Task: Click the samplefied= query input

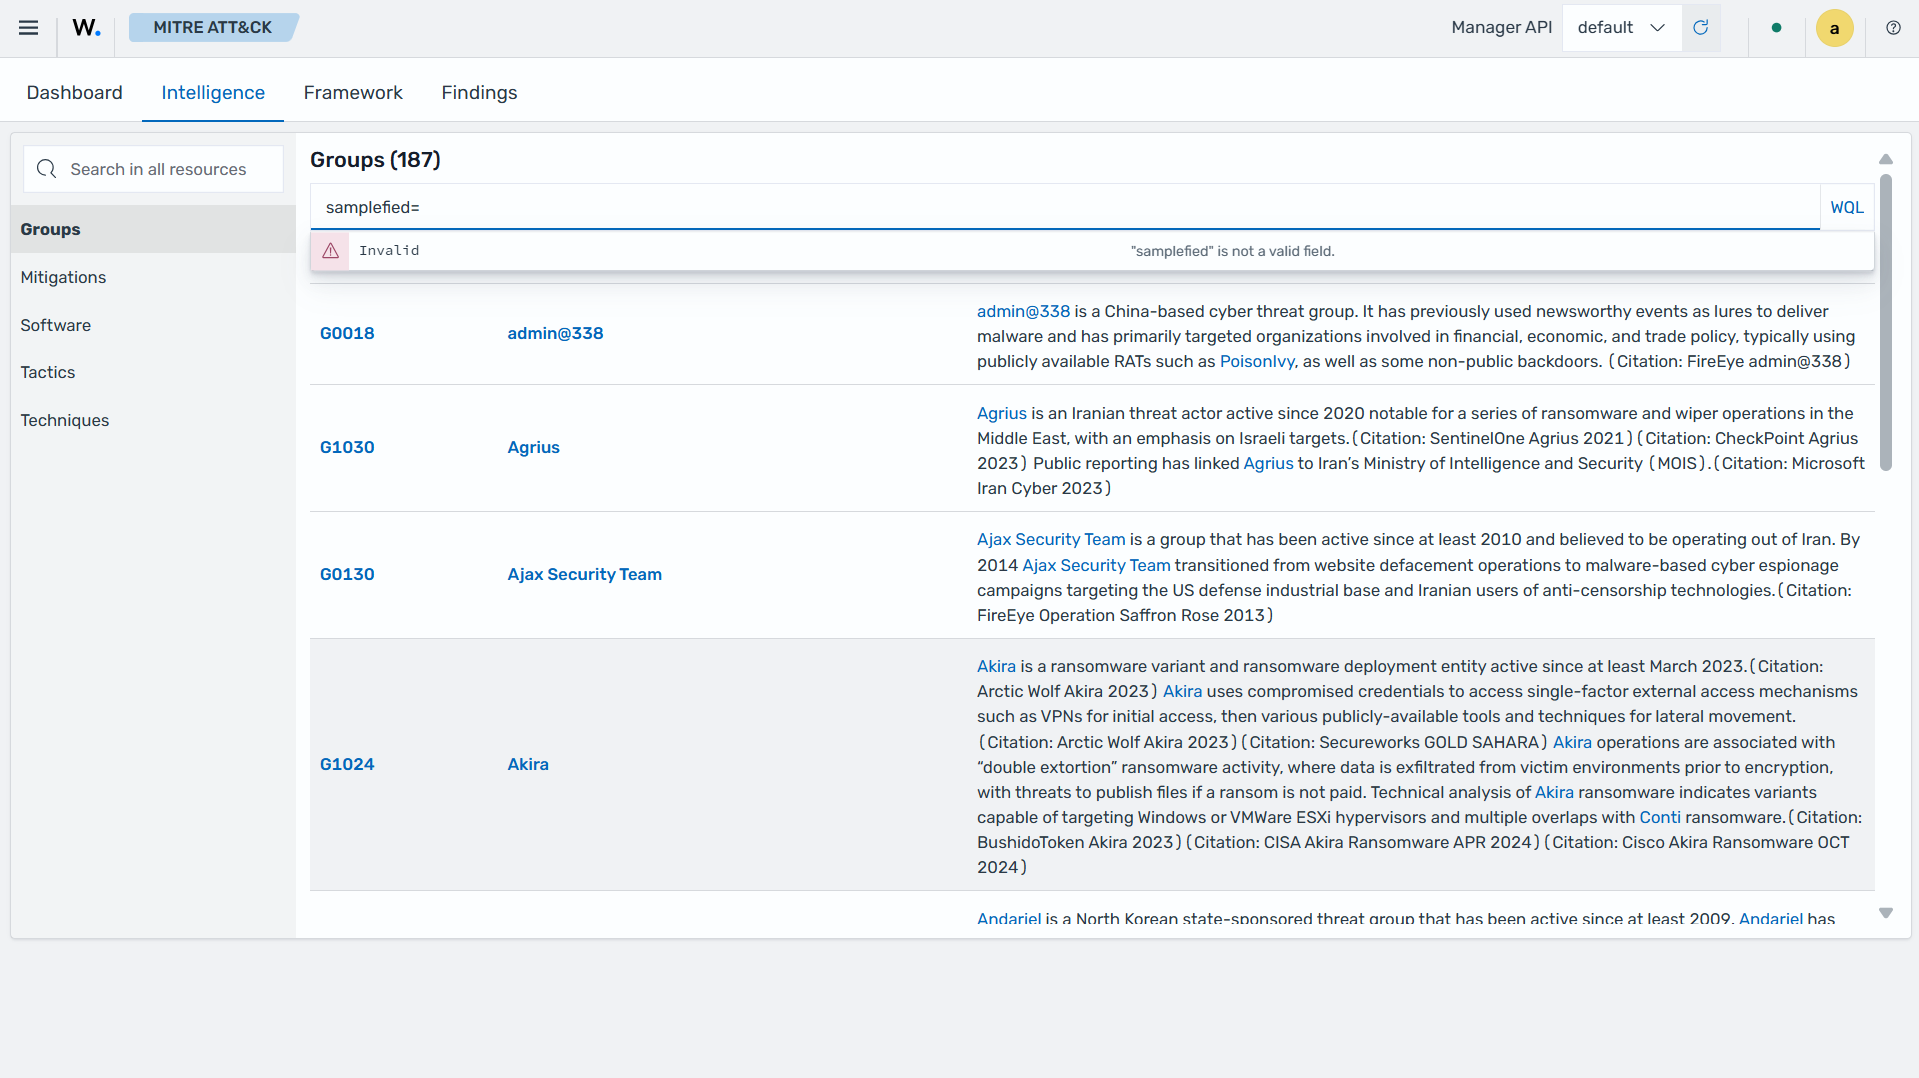Action: pyautogui.click(x=1064, y=207)
